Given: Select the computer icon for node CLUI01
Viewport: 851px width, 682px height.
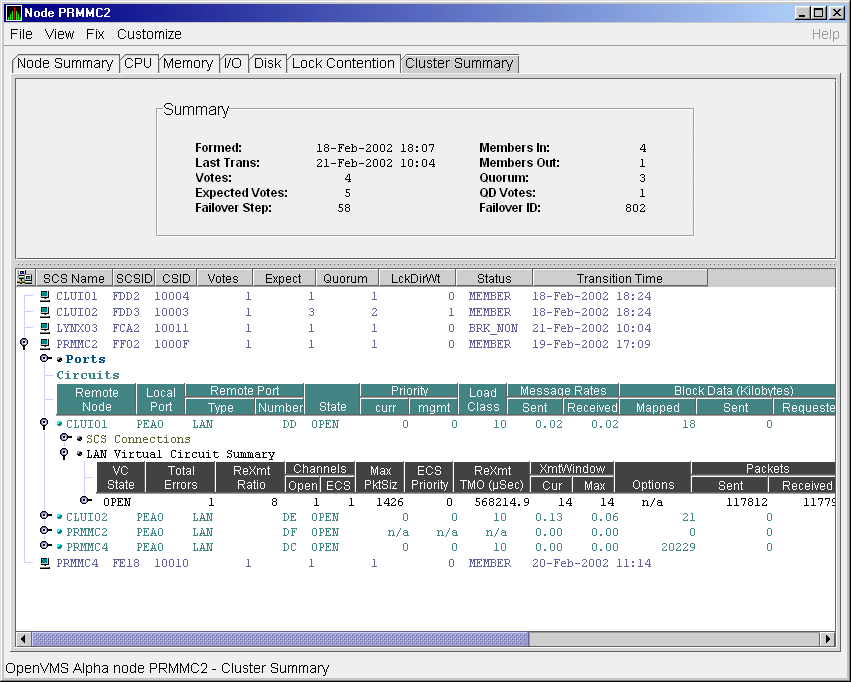Looking at the screenshot, I should point(46,296).
